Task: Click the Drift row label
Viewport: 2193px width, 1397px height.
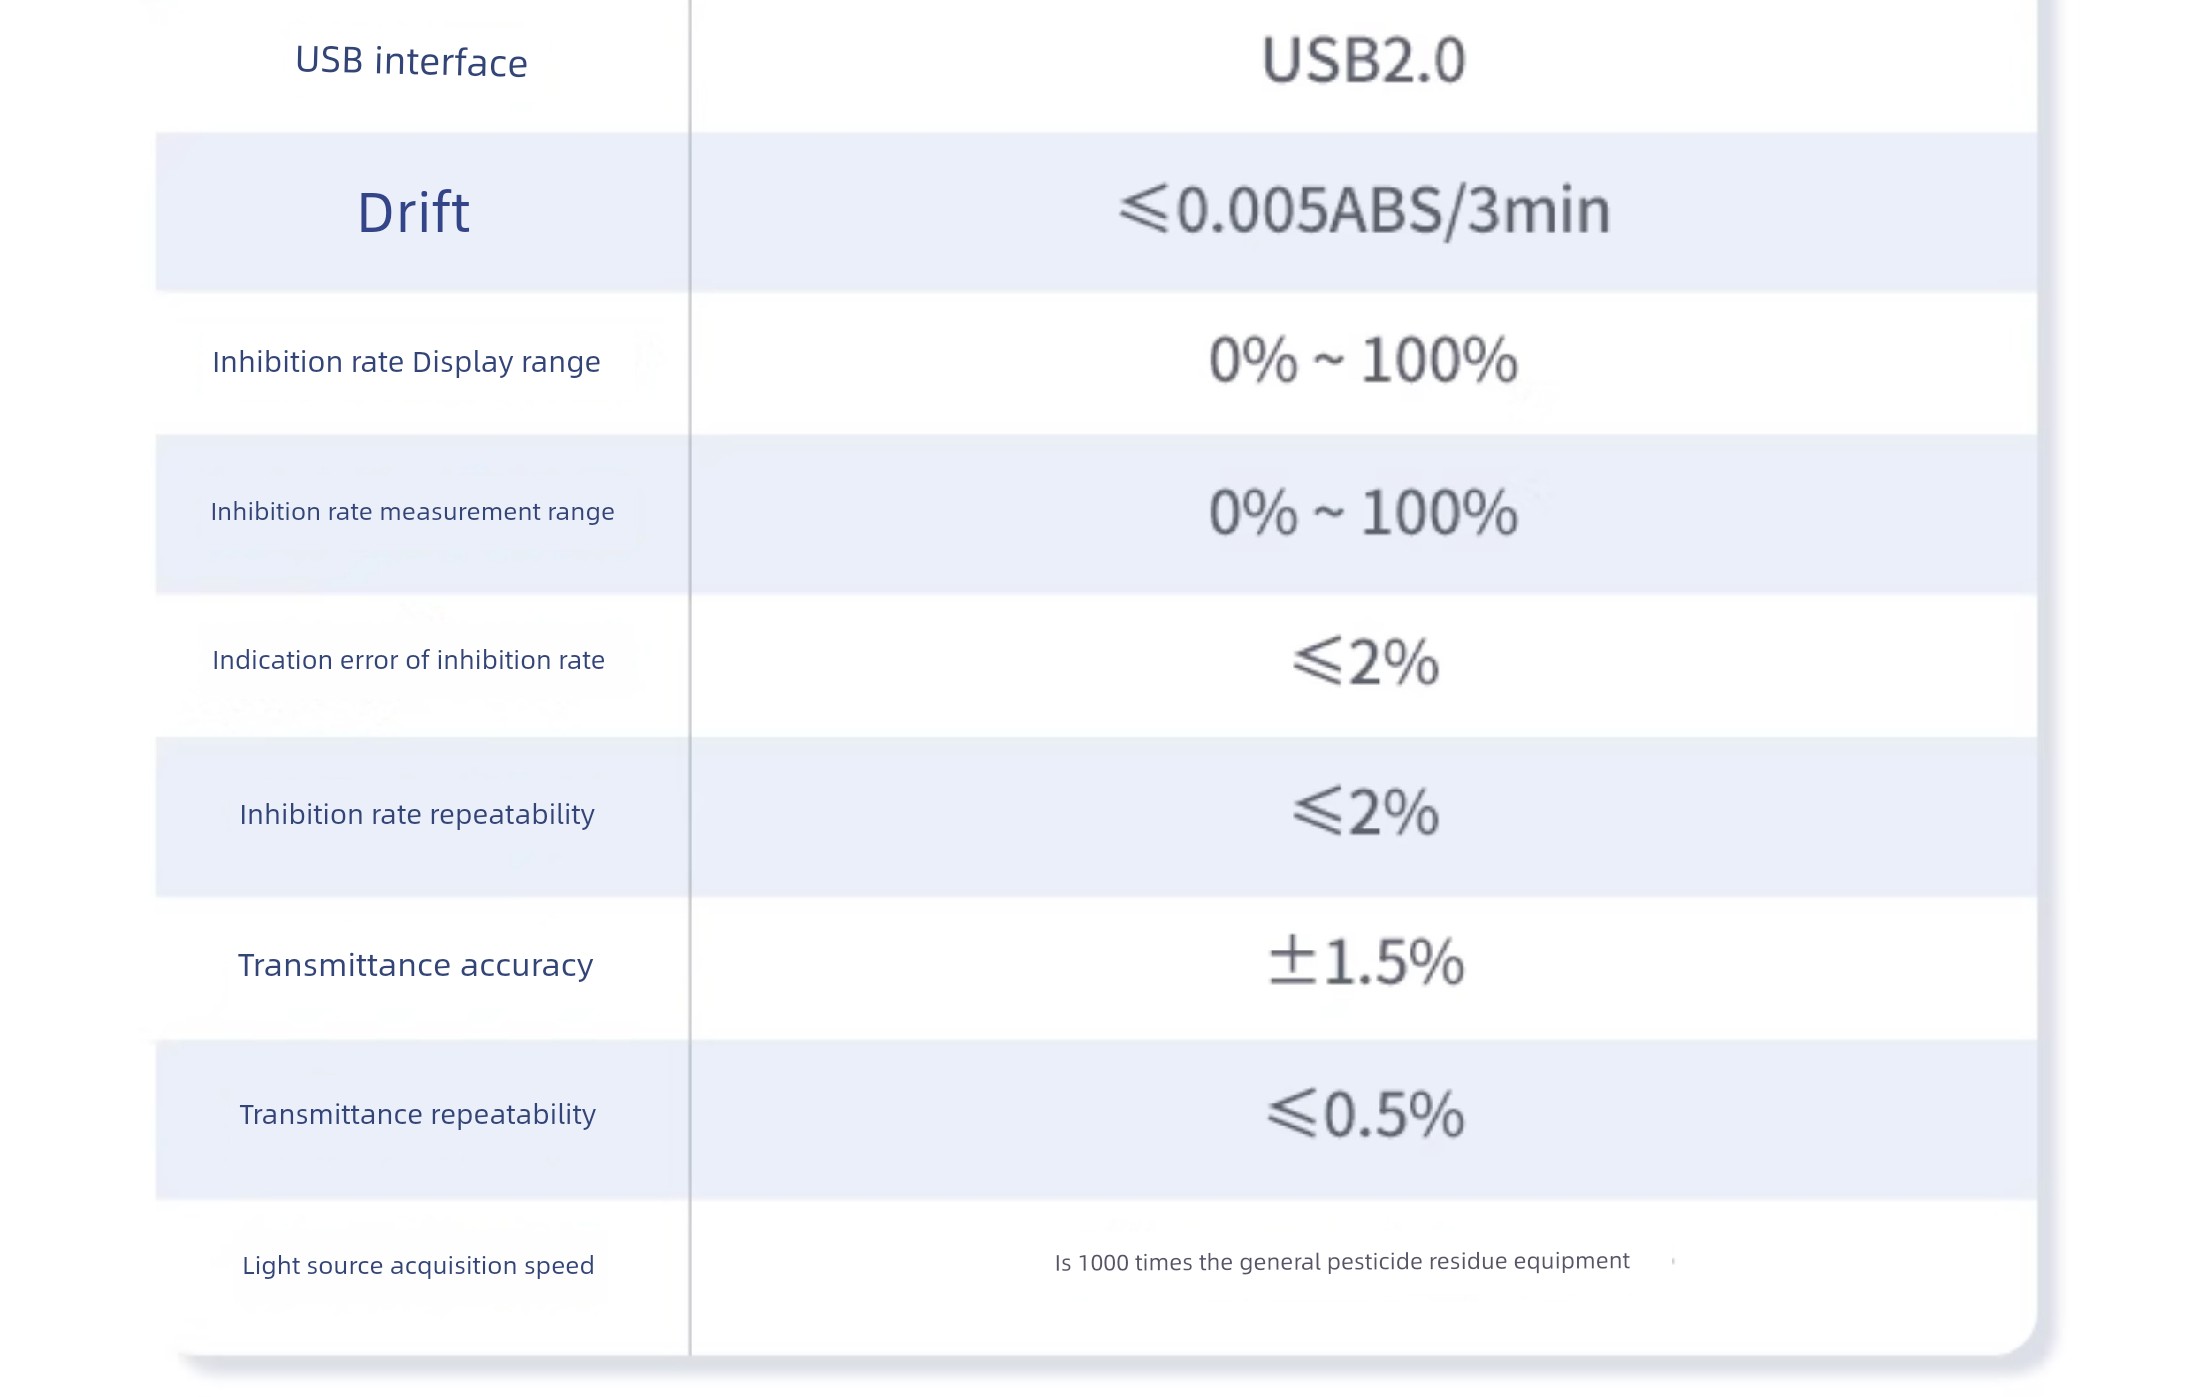Action: (413, 212)
